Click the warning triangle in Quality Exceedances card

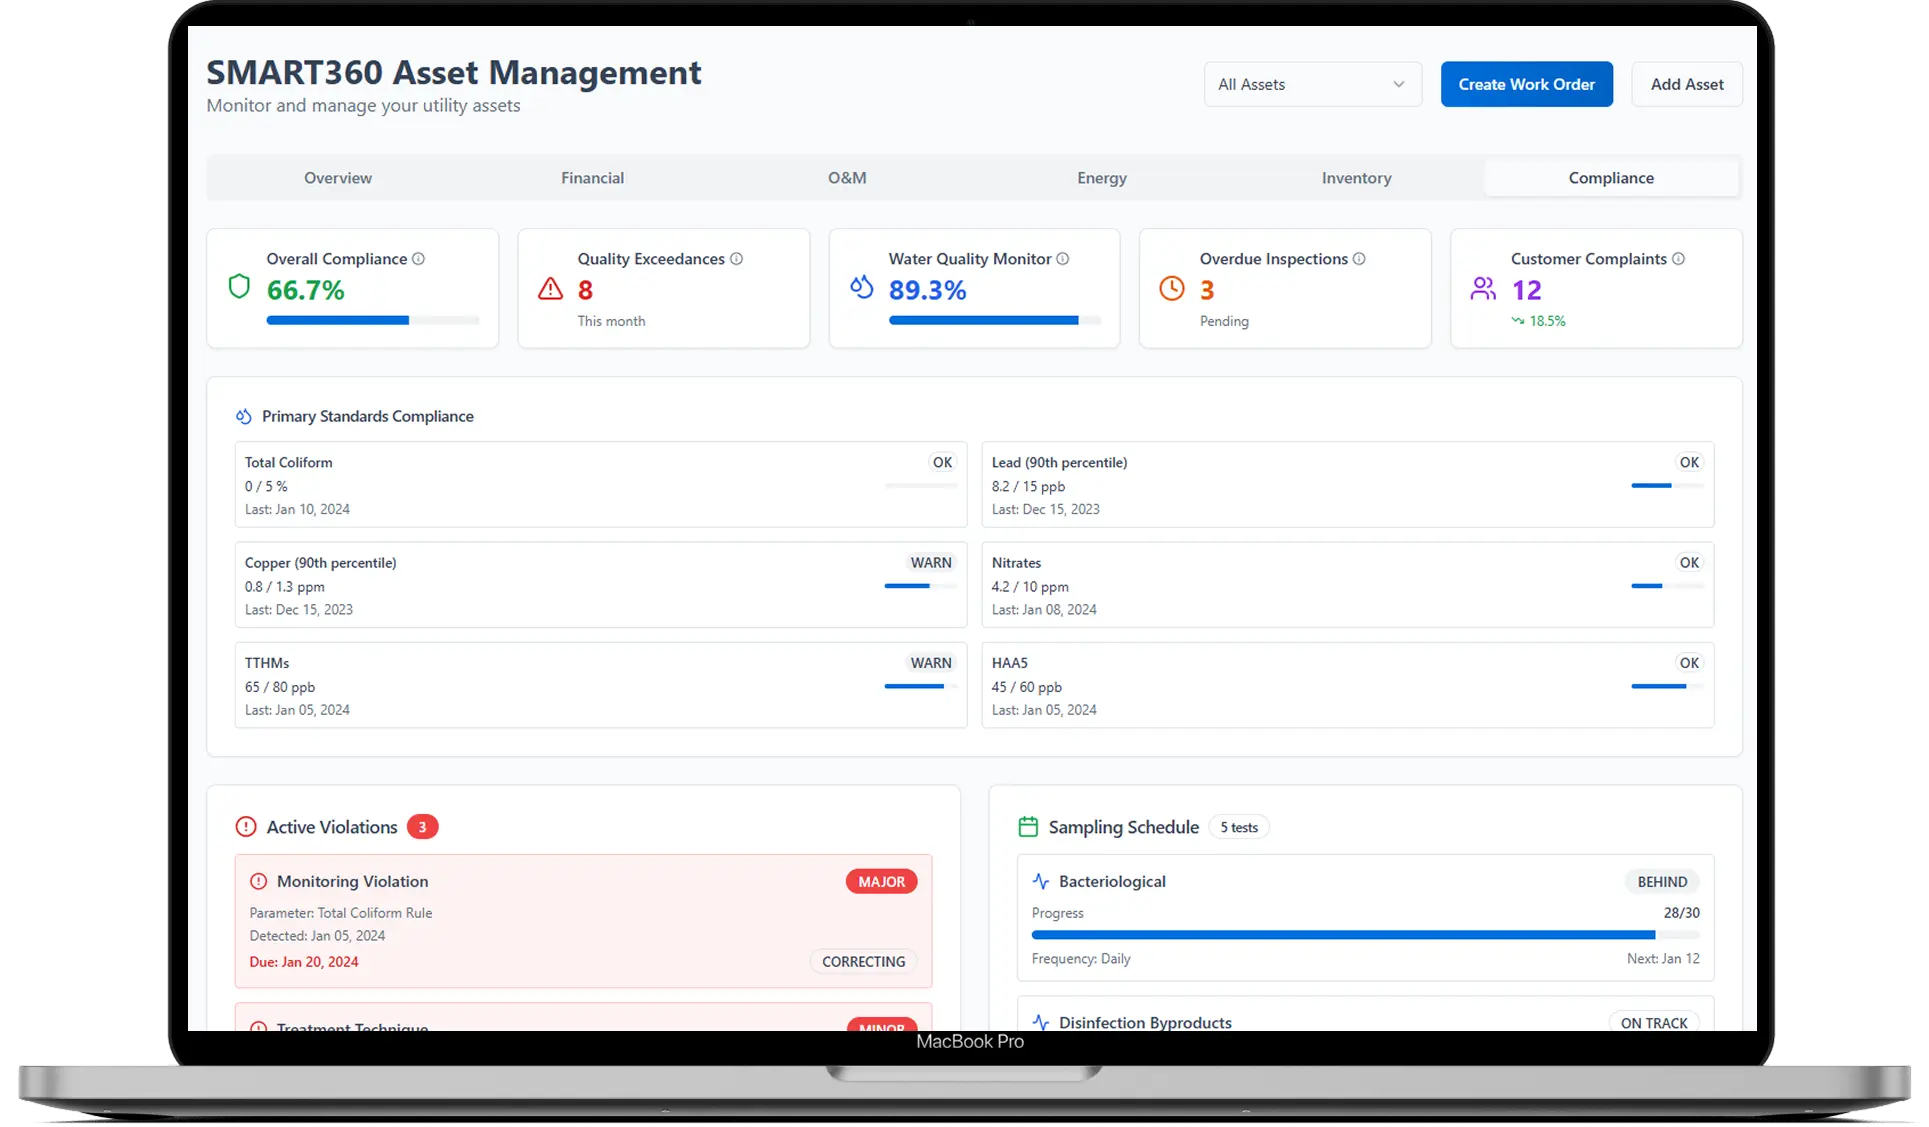point(550,289)
